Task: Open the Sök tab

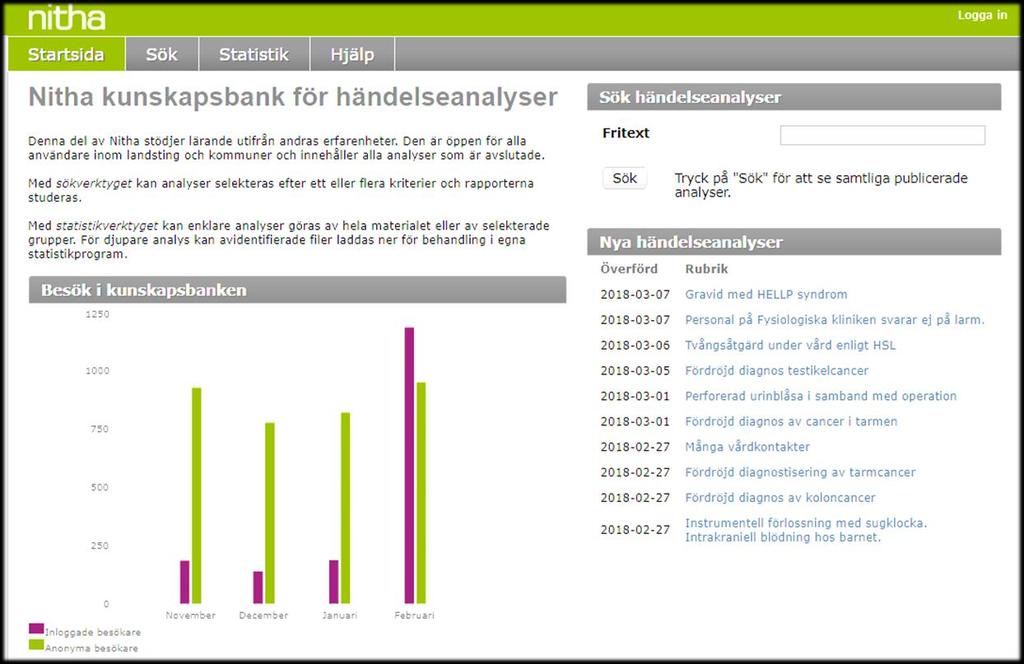Action: 162,54
